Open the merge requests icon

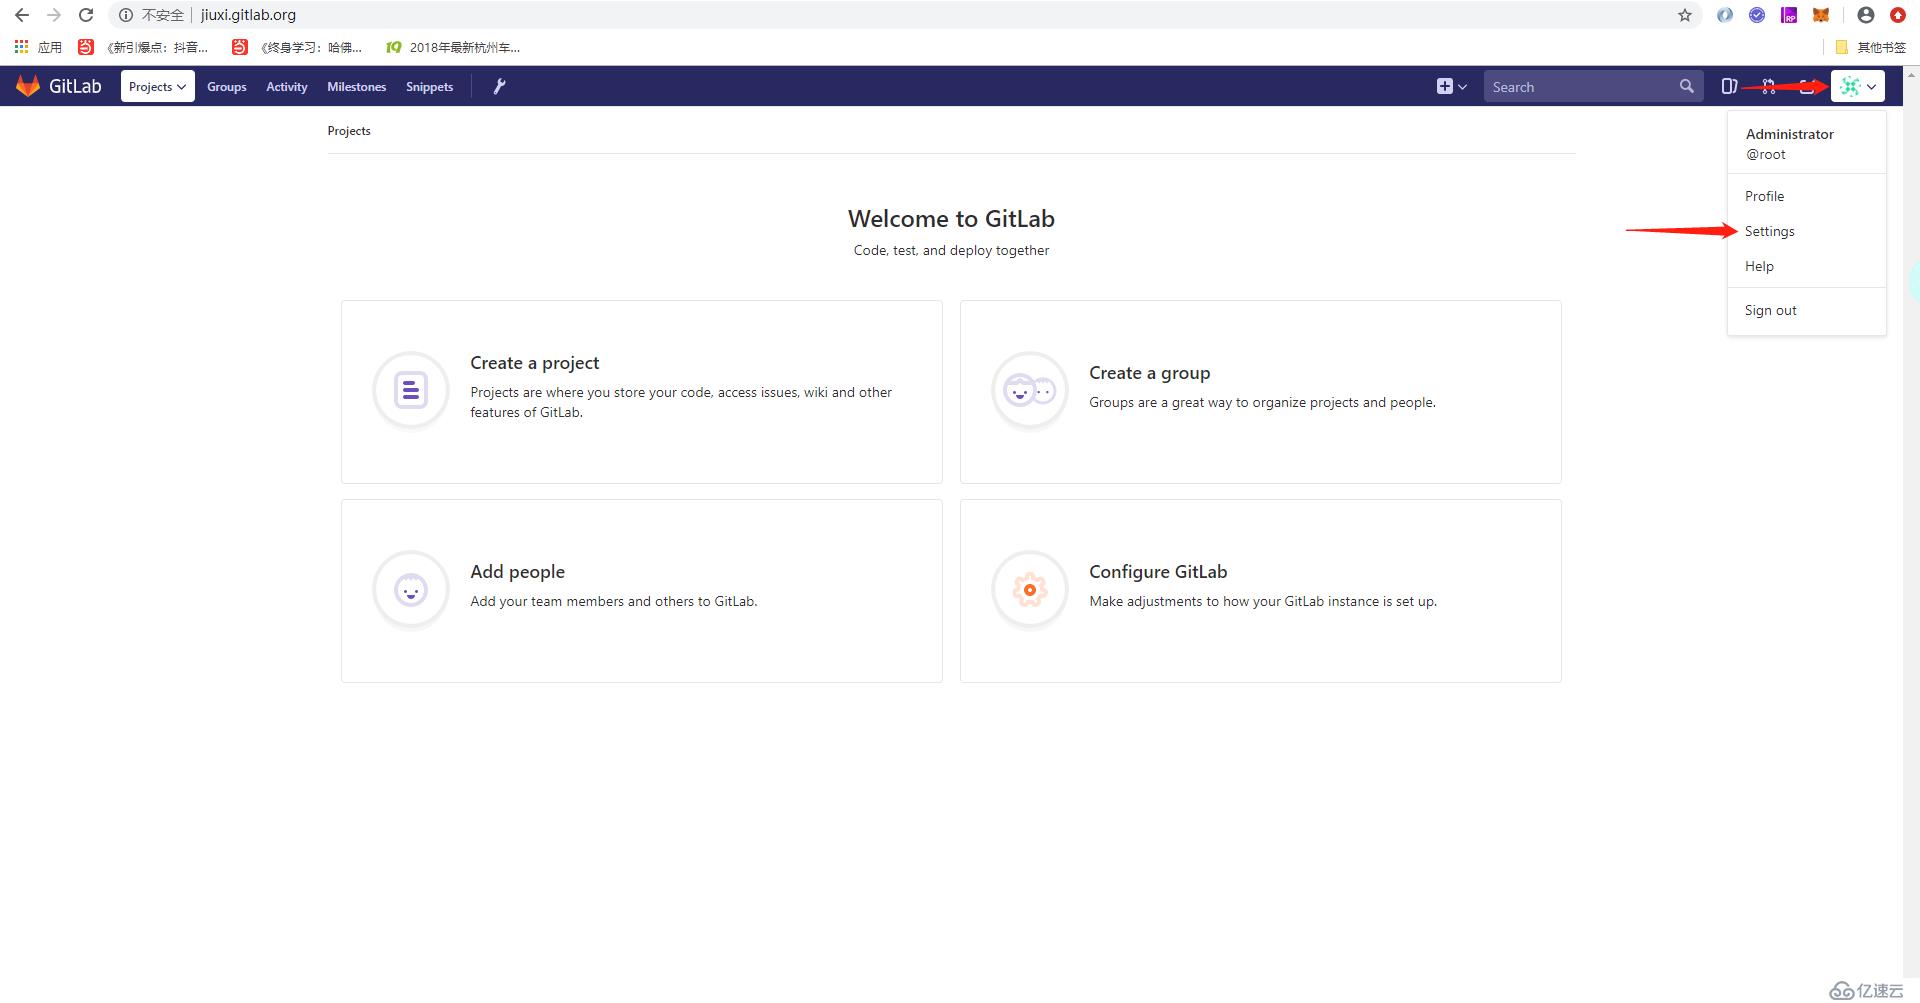click(x=1768, y=86)
